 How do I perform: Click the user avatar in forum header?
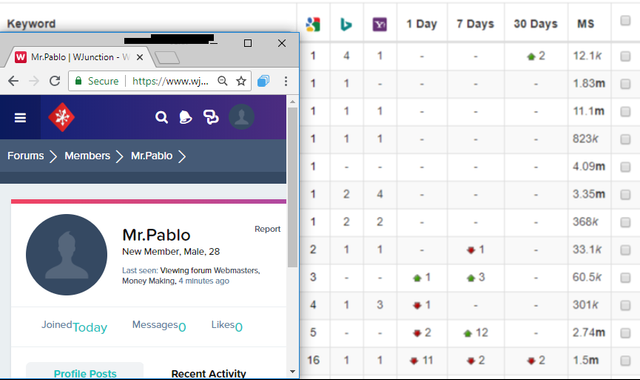coord(241,117)
